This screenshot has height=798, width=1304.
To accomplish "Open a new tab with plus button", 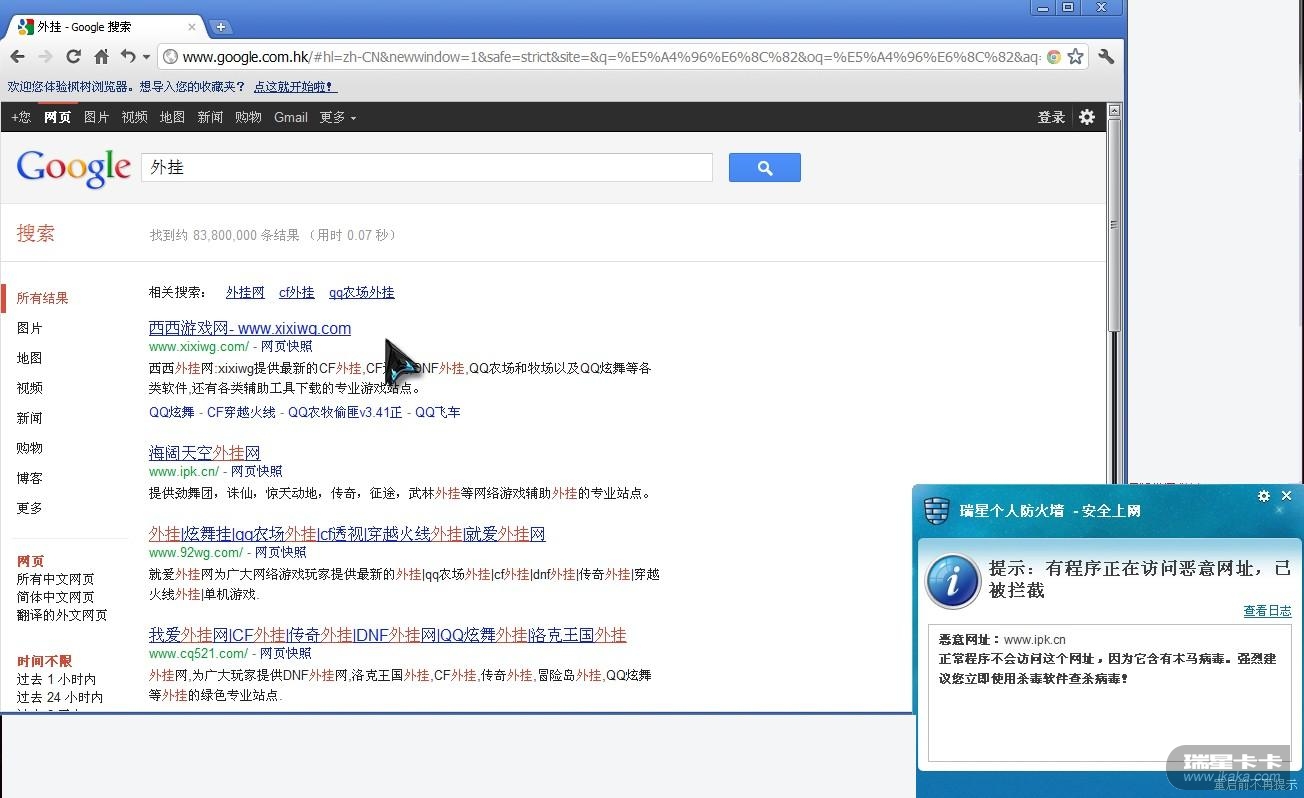I will click(221, 27).
